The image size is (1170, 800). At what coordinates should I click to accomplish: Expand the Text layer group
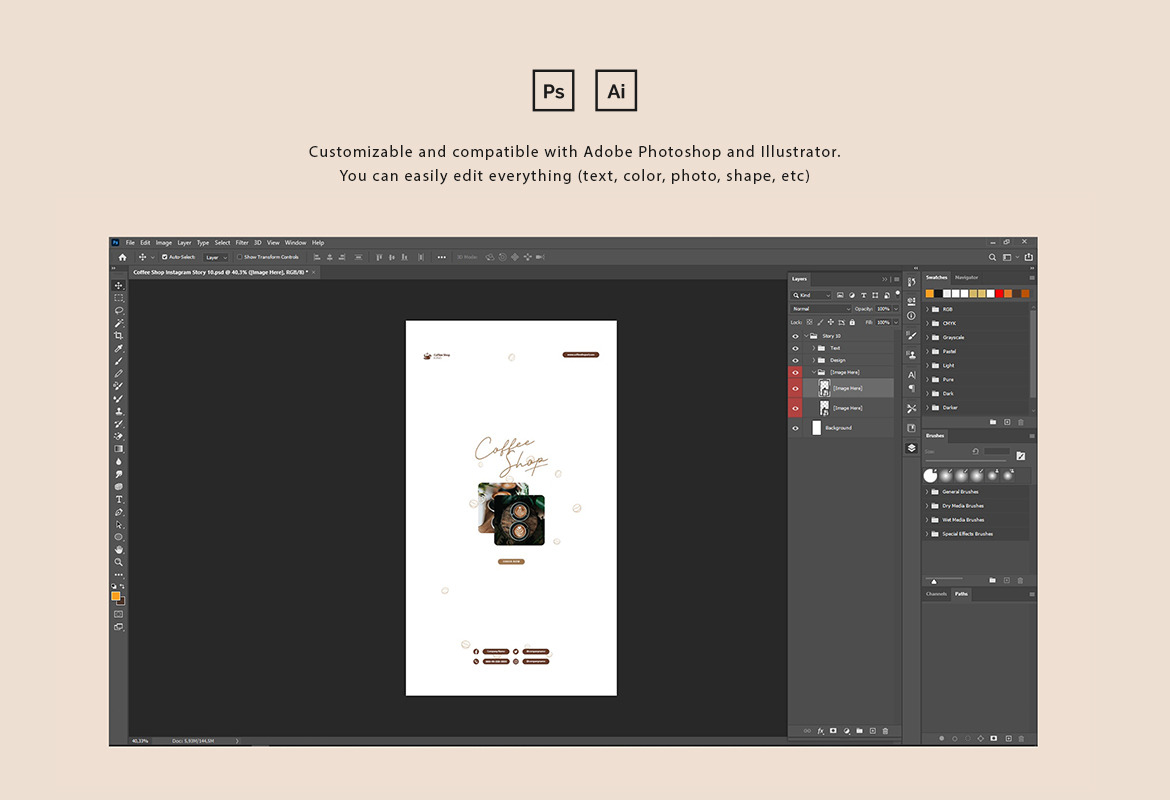pyautogui.click(x=814, y=348)
